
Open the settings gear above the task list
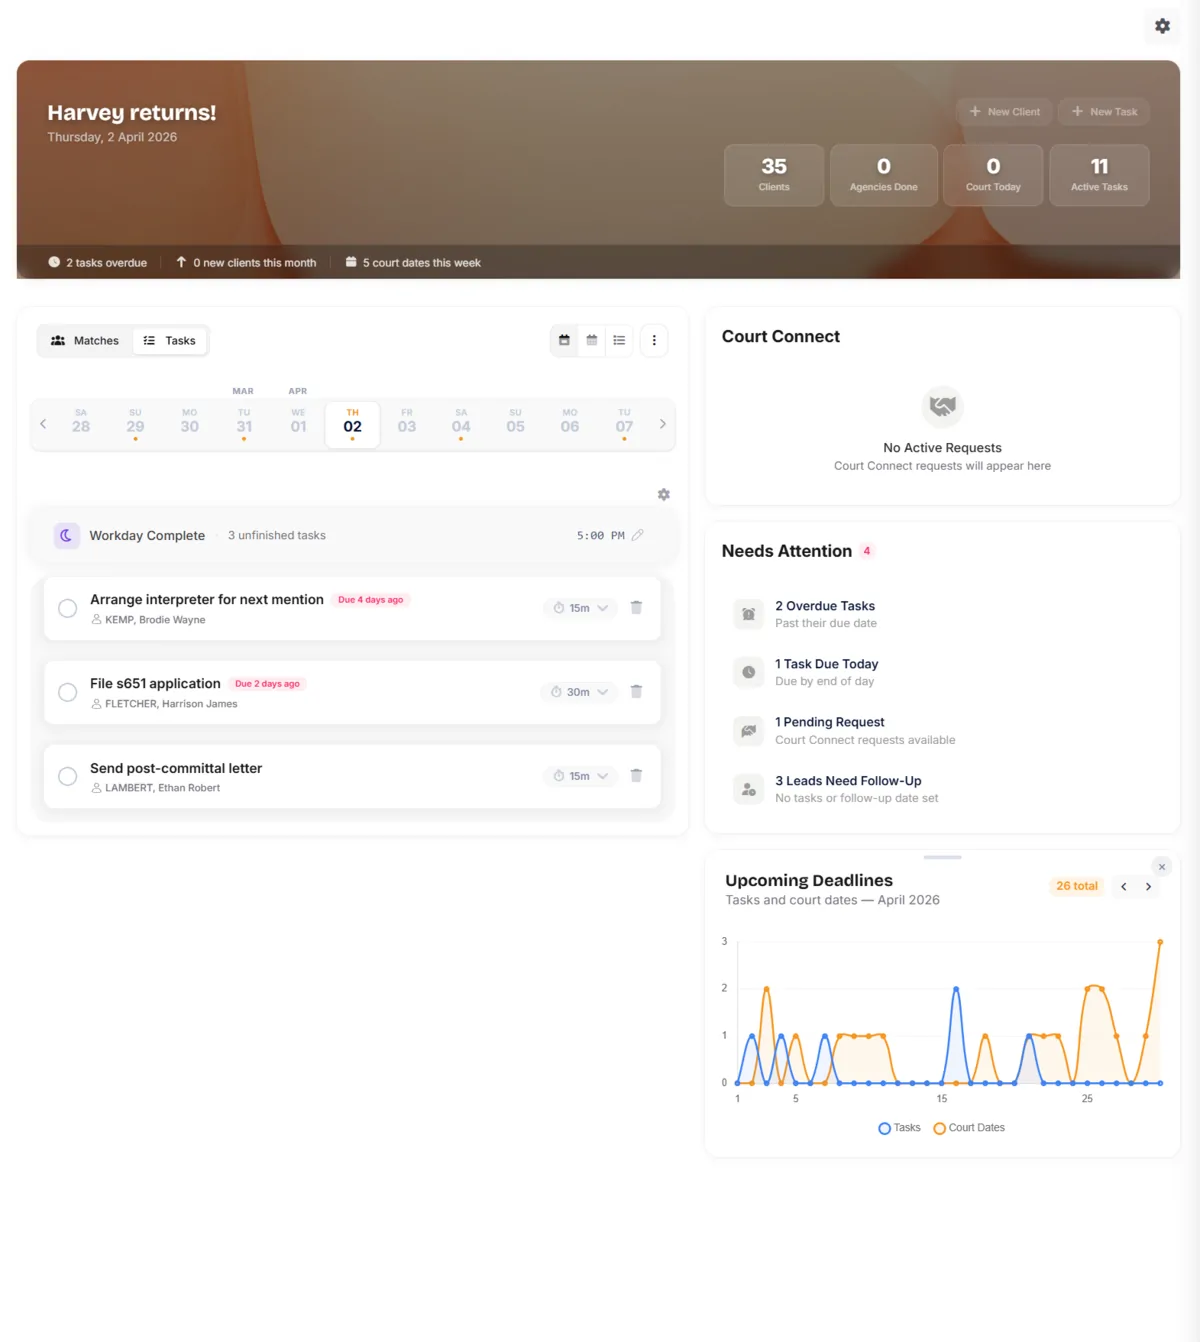click(x=663, y=494)
